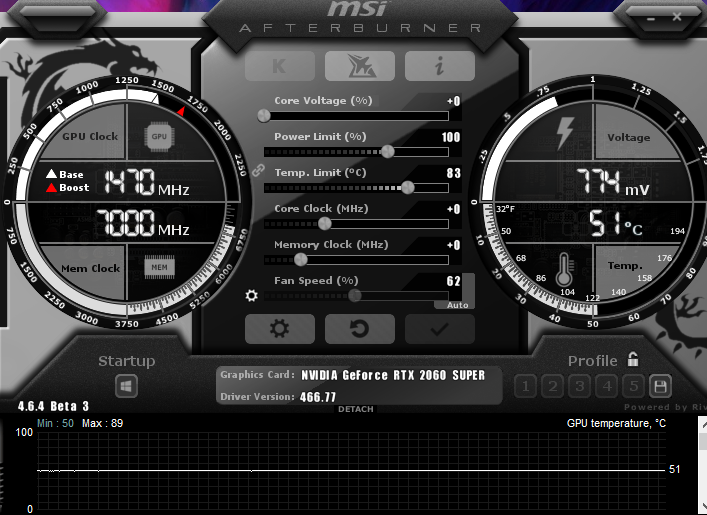Toggle the link icon beside Temp. Limit
Viewport: 707px width, 515px height.
coord(258,170)
